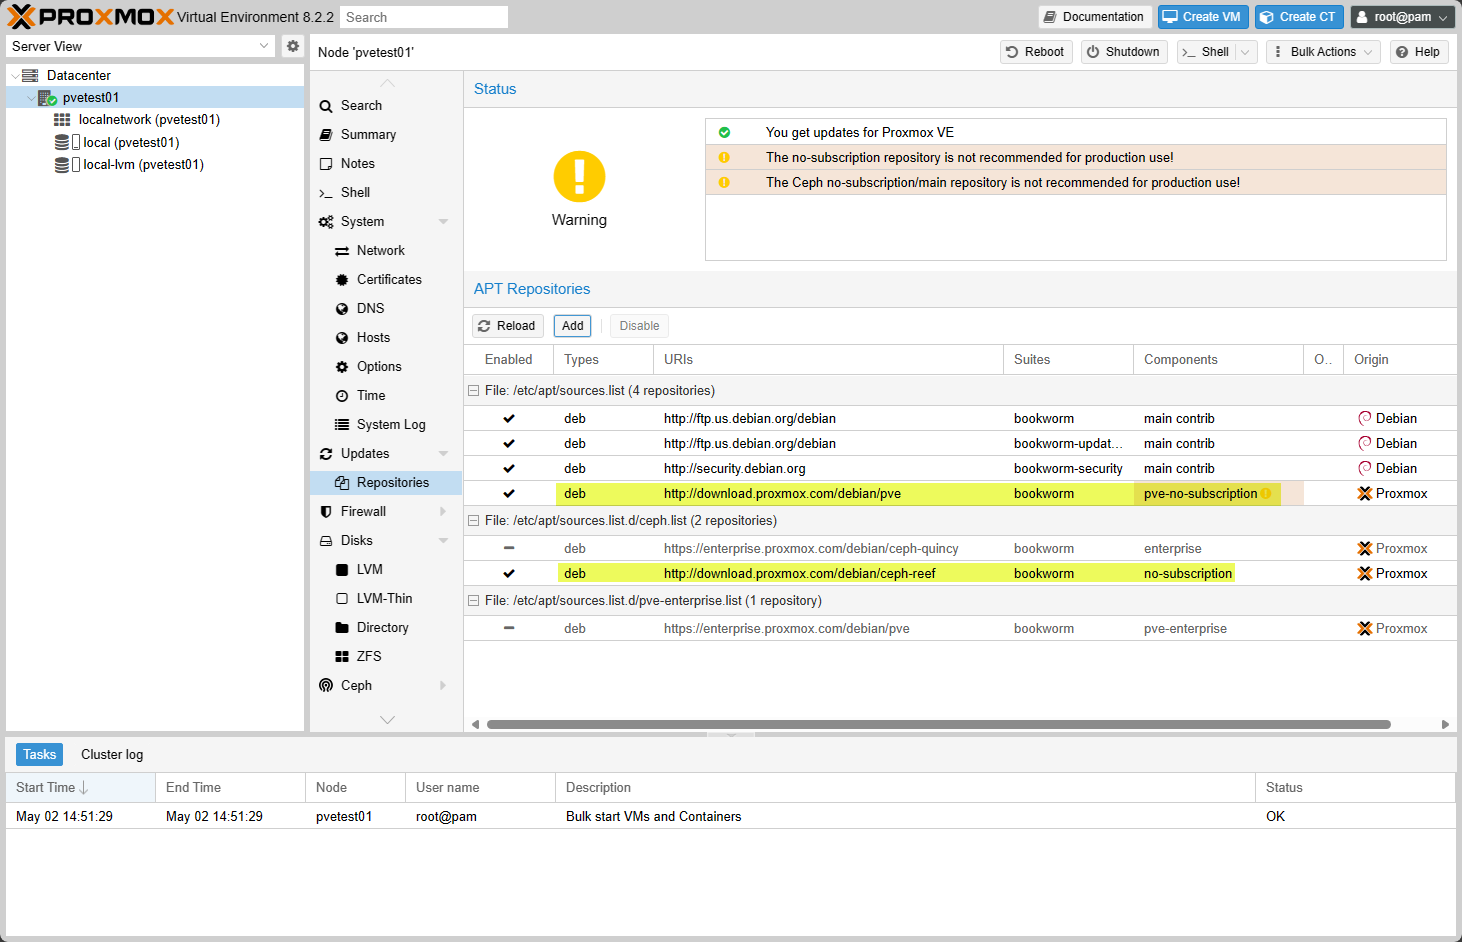The height and width of the screenshot is (942, 1462).
Task: Click enabled checkmark for ceph-reef repository
Action: click(509, 574)
